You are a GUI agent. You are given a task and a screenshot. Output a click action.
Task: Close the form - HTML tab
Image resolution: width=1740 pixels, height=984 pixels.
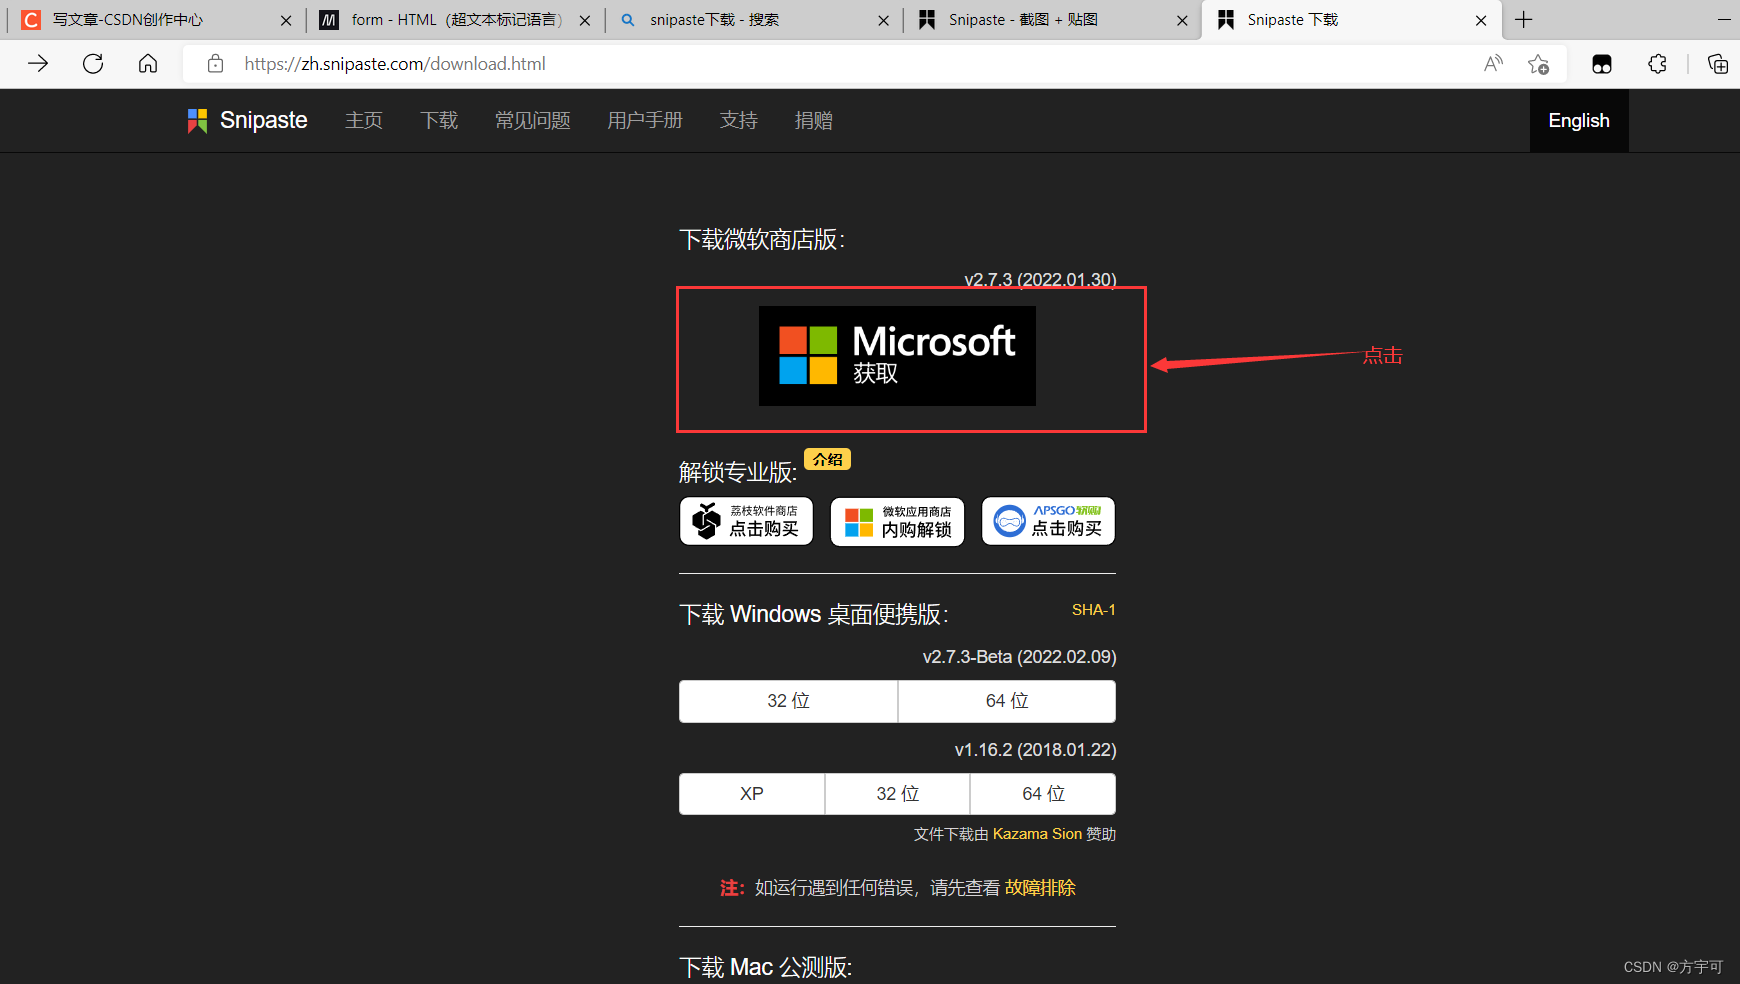click(x=585, y=20)
